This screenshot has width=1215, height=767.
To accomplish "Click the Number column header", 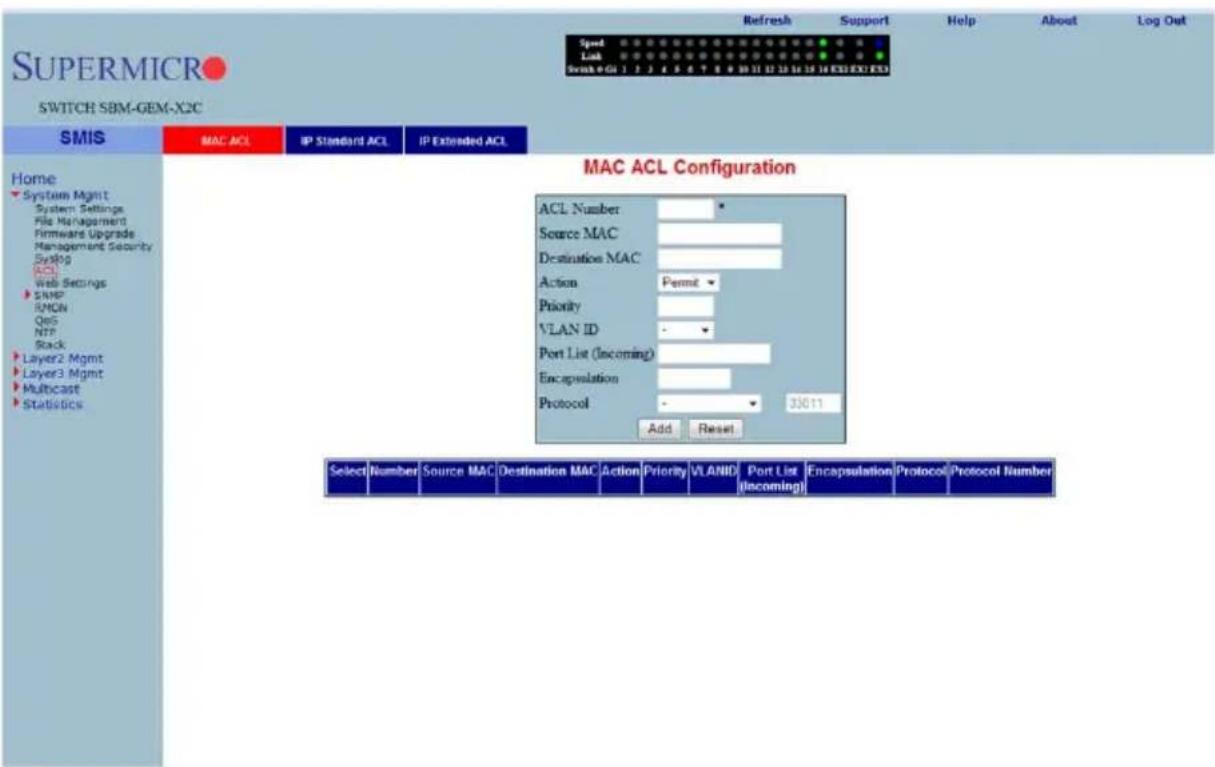I will [x=393, y=478].
